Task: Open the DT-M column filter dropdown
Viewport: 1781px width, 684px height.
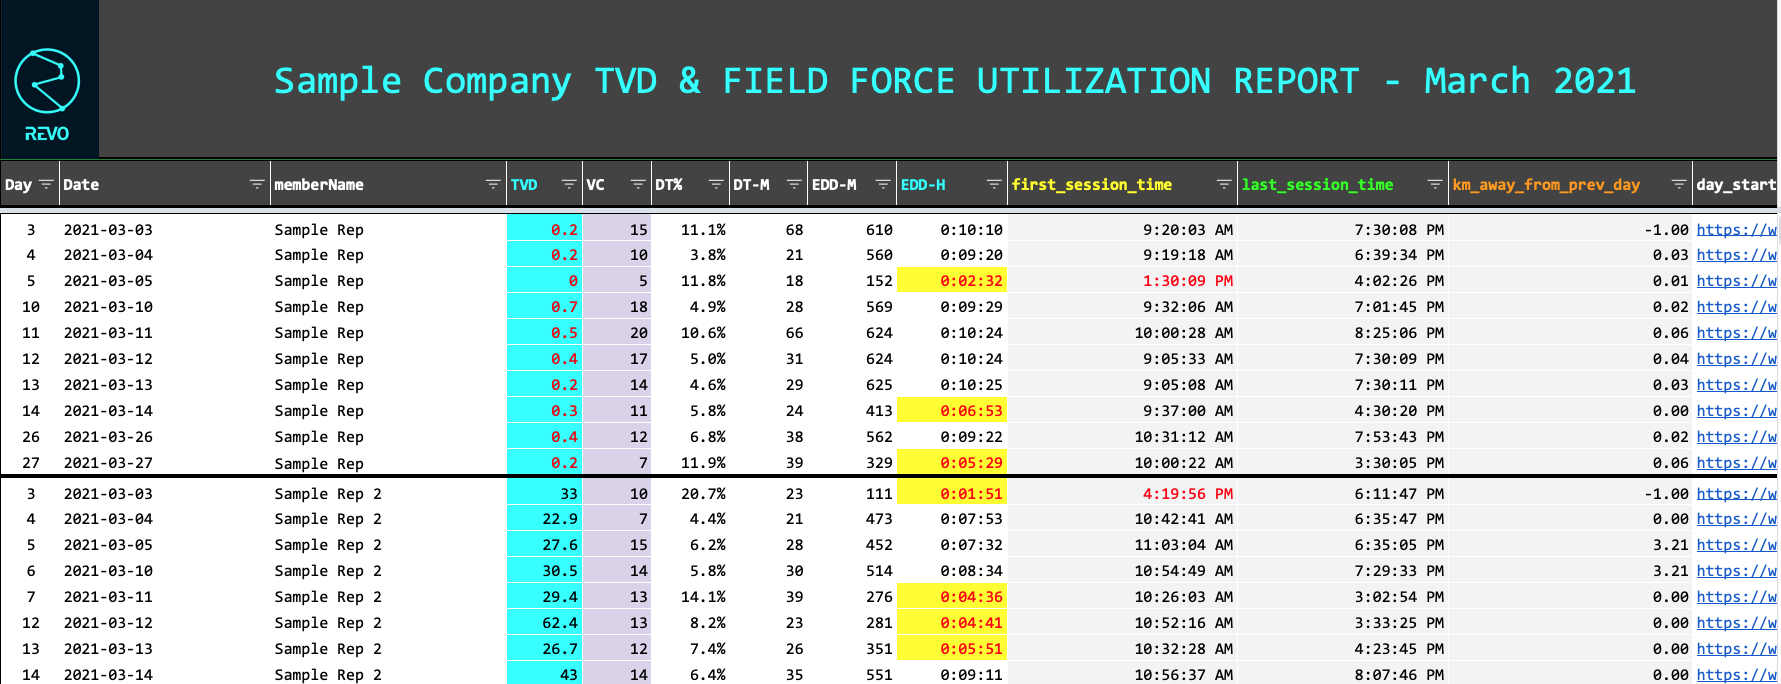Action: (794, 184)
